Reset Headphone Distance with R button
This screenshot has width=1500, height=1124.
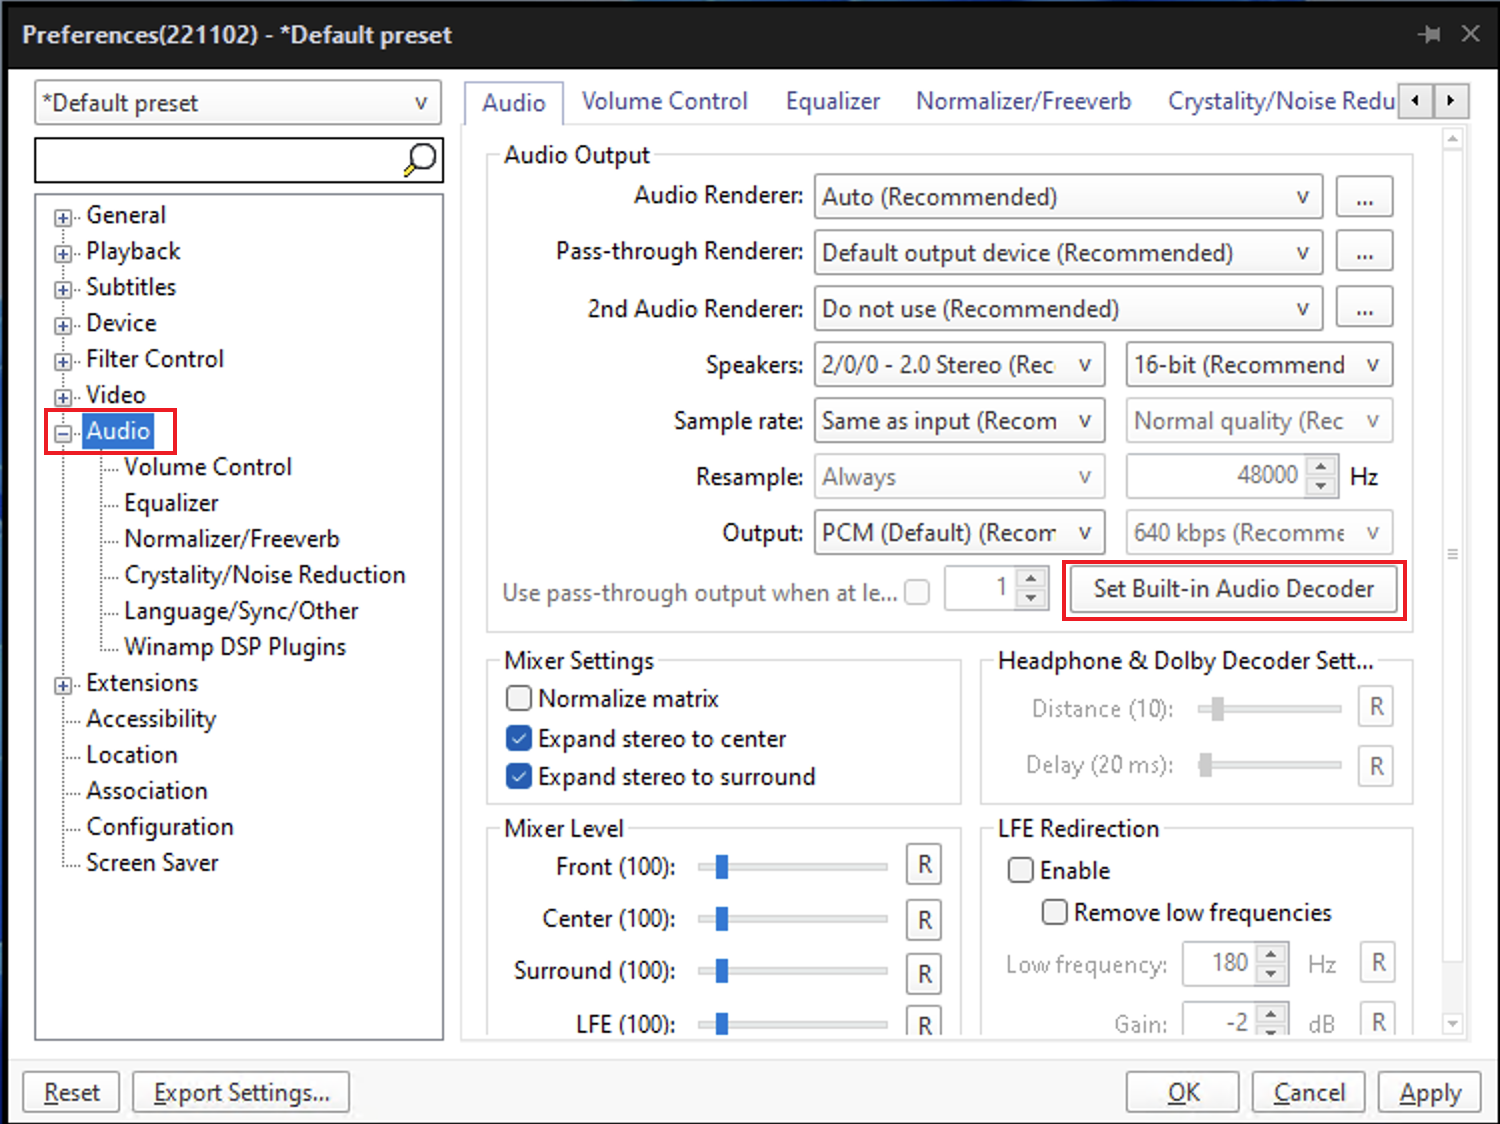click(x=1376, y=708)
